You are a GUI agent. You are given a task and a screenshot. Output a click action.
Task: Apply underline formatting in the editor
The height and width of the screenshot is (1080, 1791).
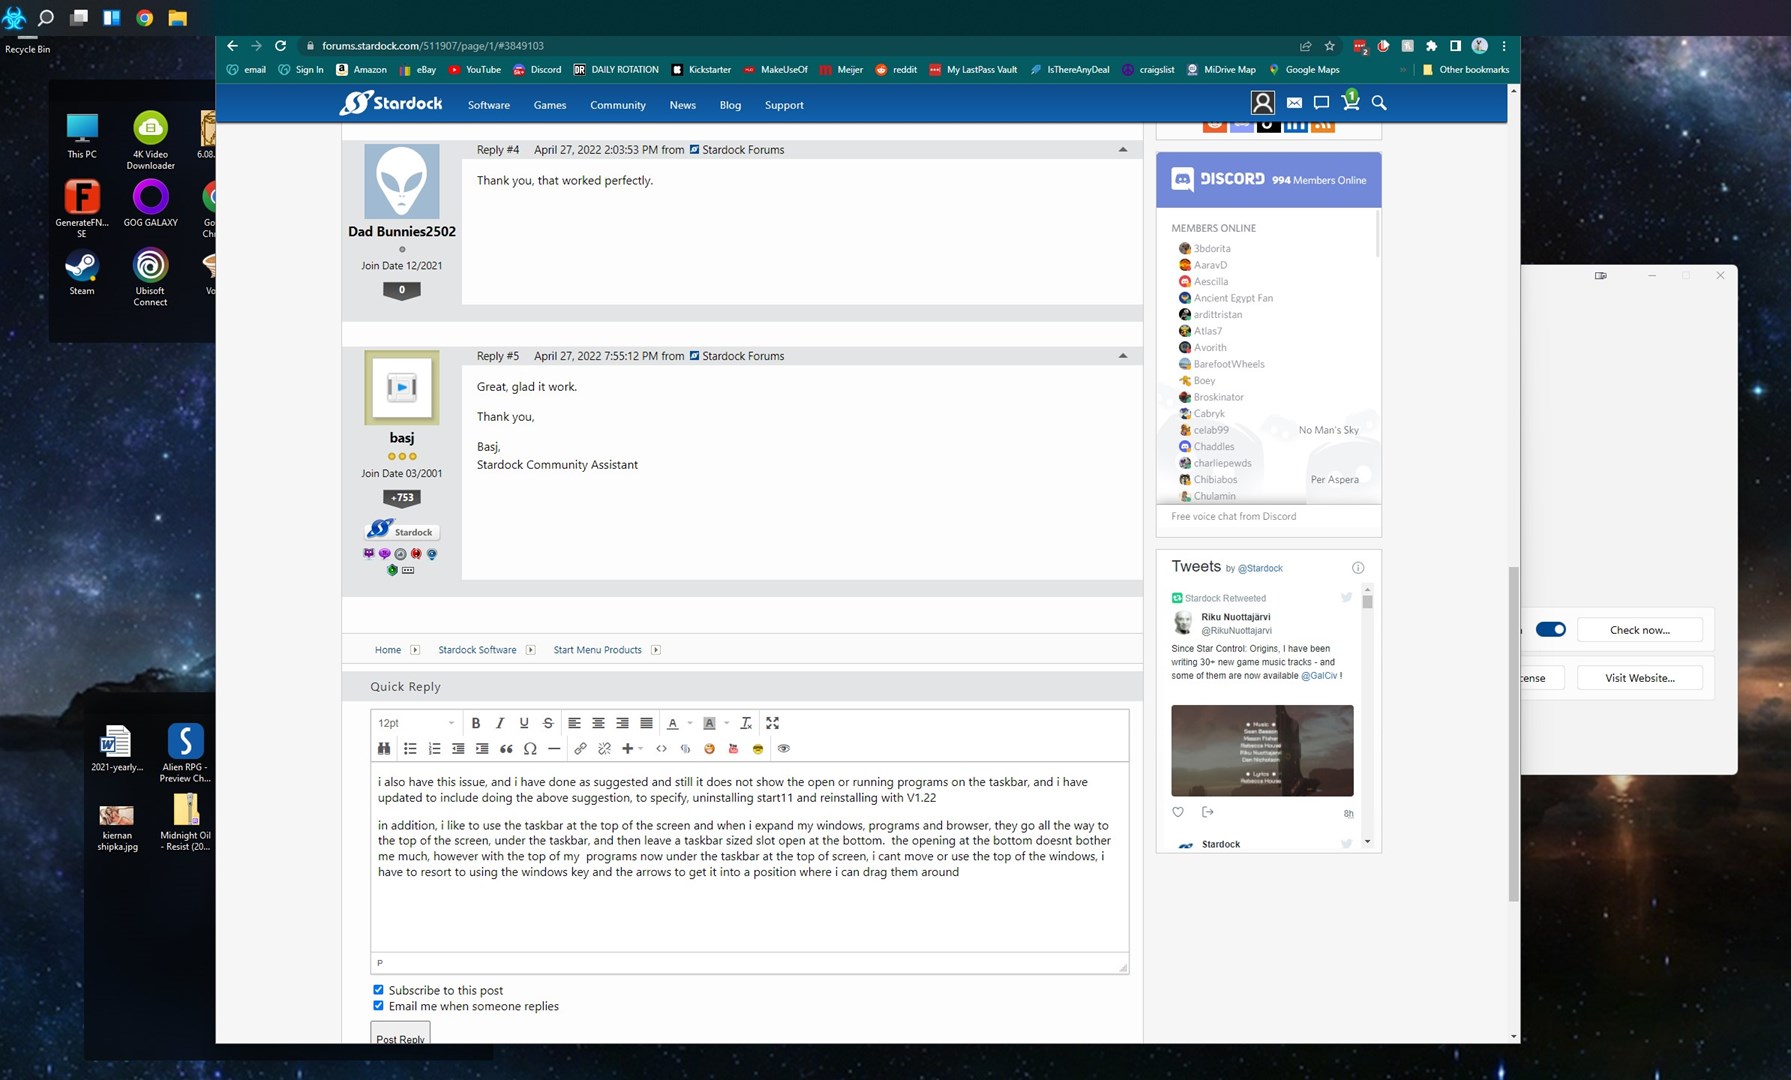[524, 723]
